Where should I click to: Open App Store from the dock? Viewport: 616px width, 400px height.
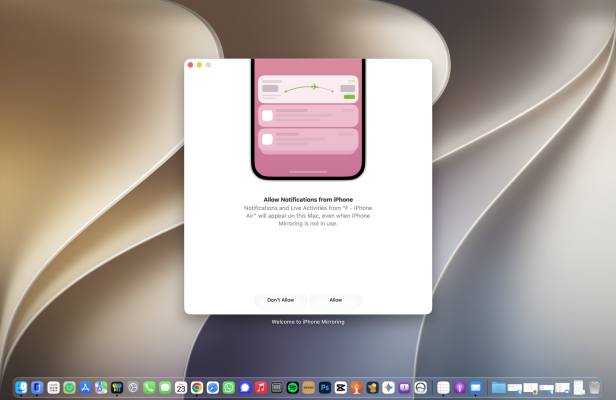[85, 388]
